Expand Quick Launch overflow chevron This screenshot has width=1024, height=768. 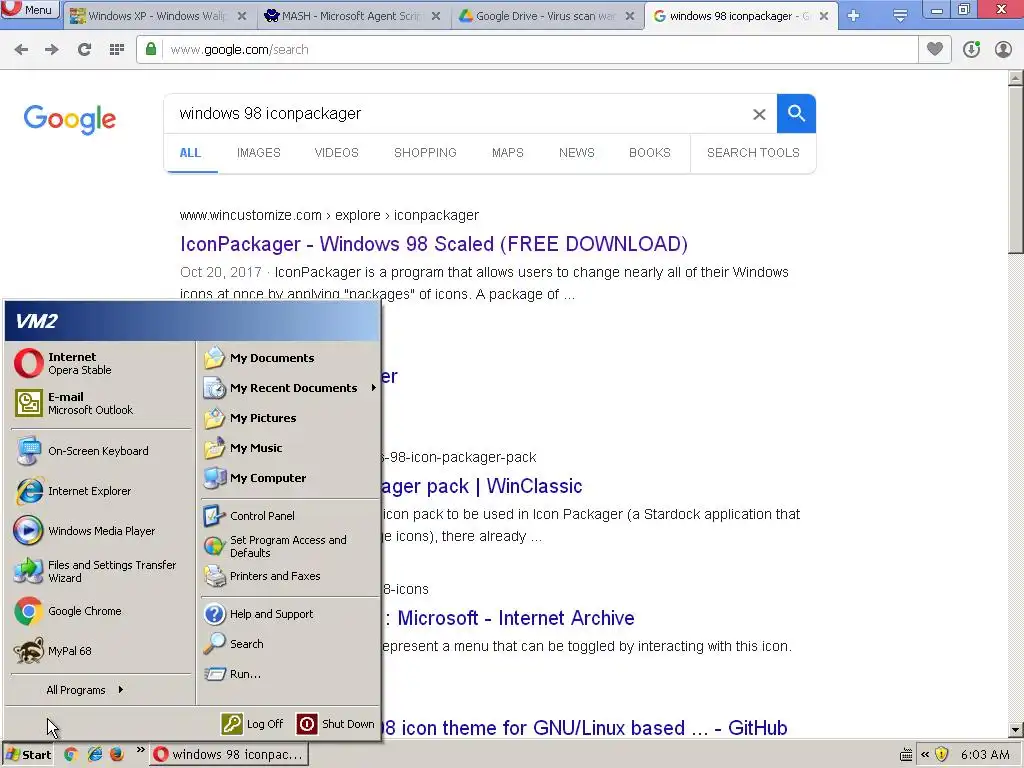[140, 750]
